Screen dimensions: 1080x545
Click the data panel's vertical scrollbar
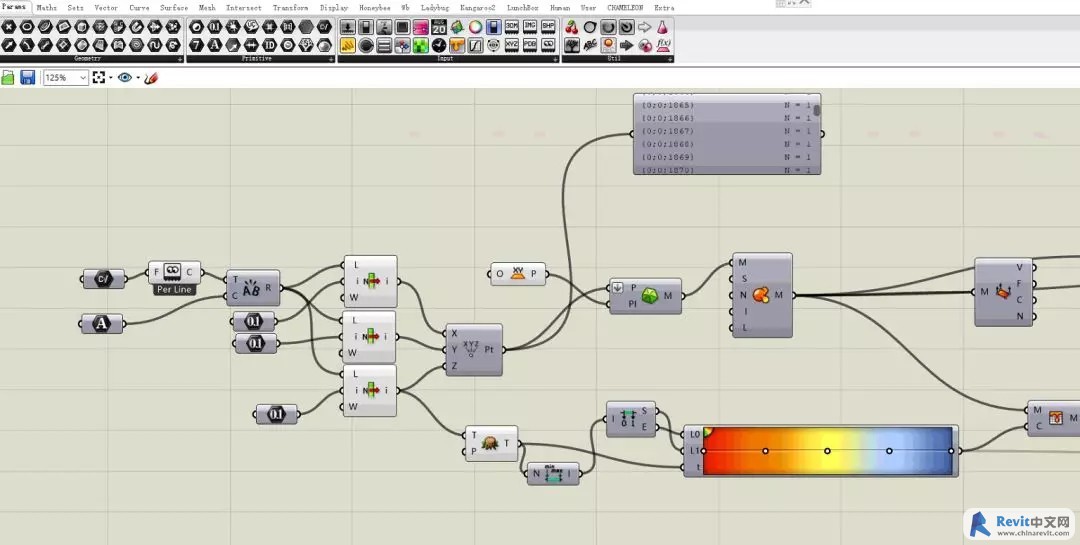click(x=817, y=112)
